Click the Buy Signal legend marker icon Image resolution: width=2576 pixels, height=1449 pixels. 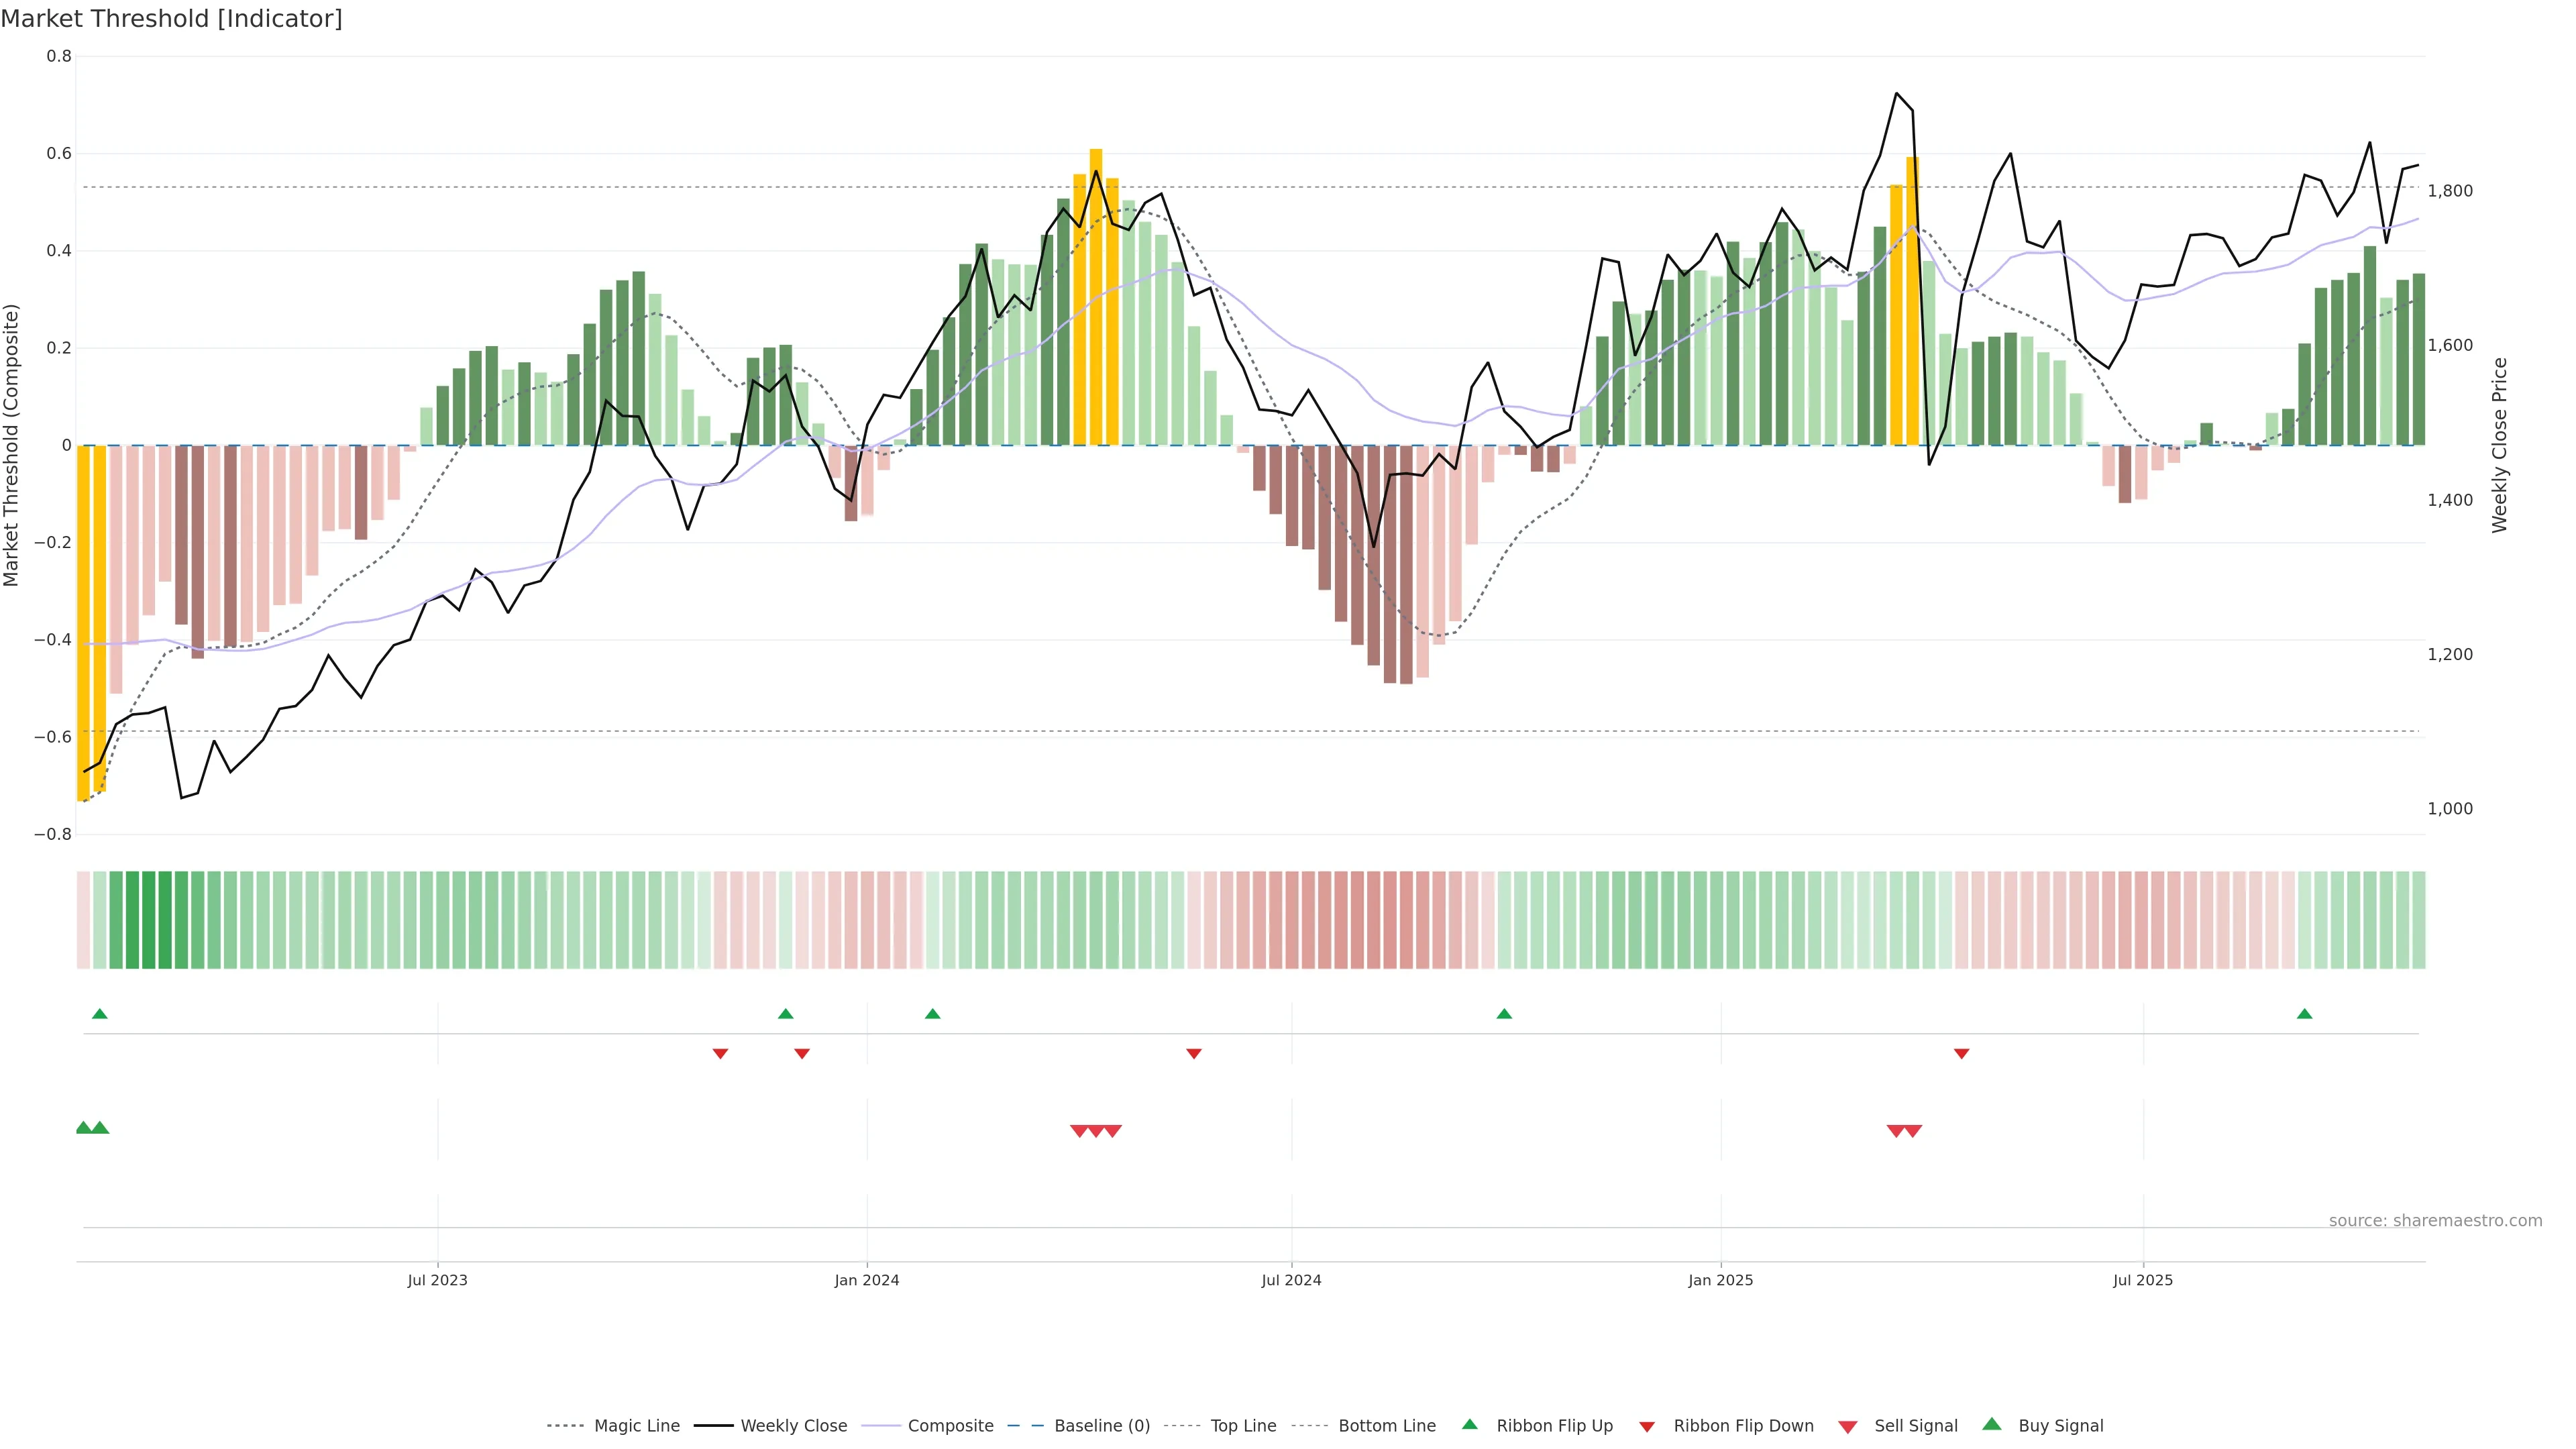(x=1991, y=1424)
